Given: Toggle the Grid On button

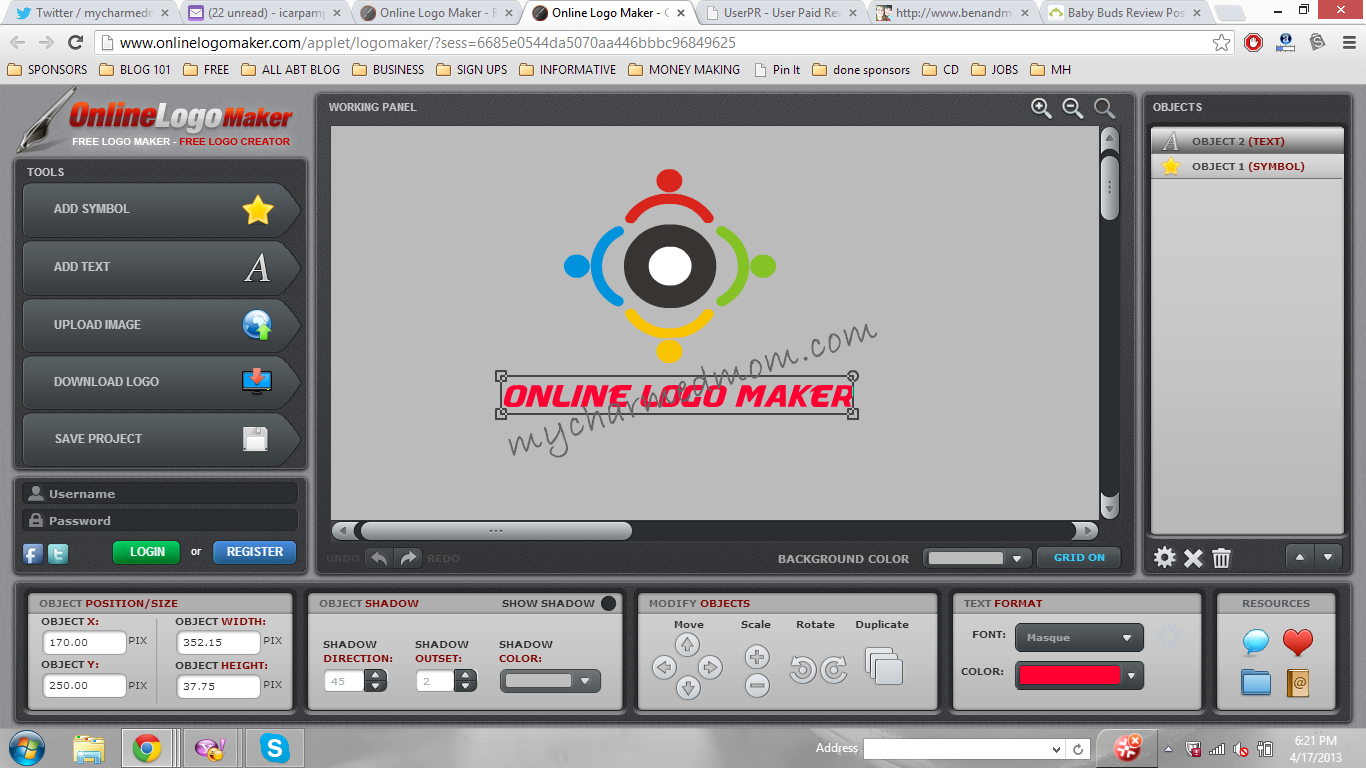Looking at the screenshot, I should [x=1079, y=558].
